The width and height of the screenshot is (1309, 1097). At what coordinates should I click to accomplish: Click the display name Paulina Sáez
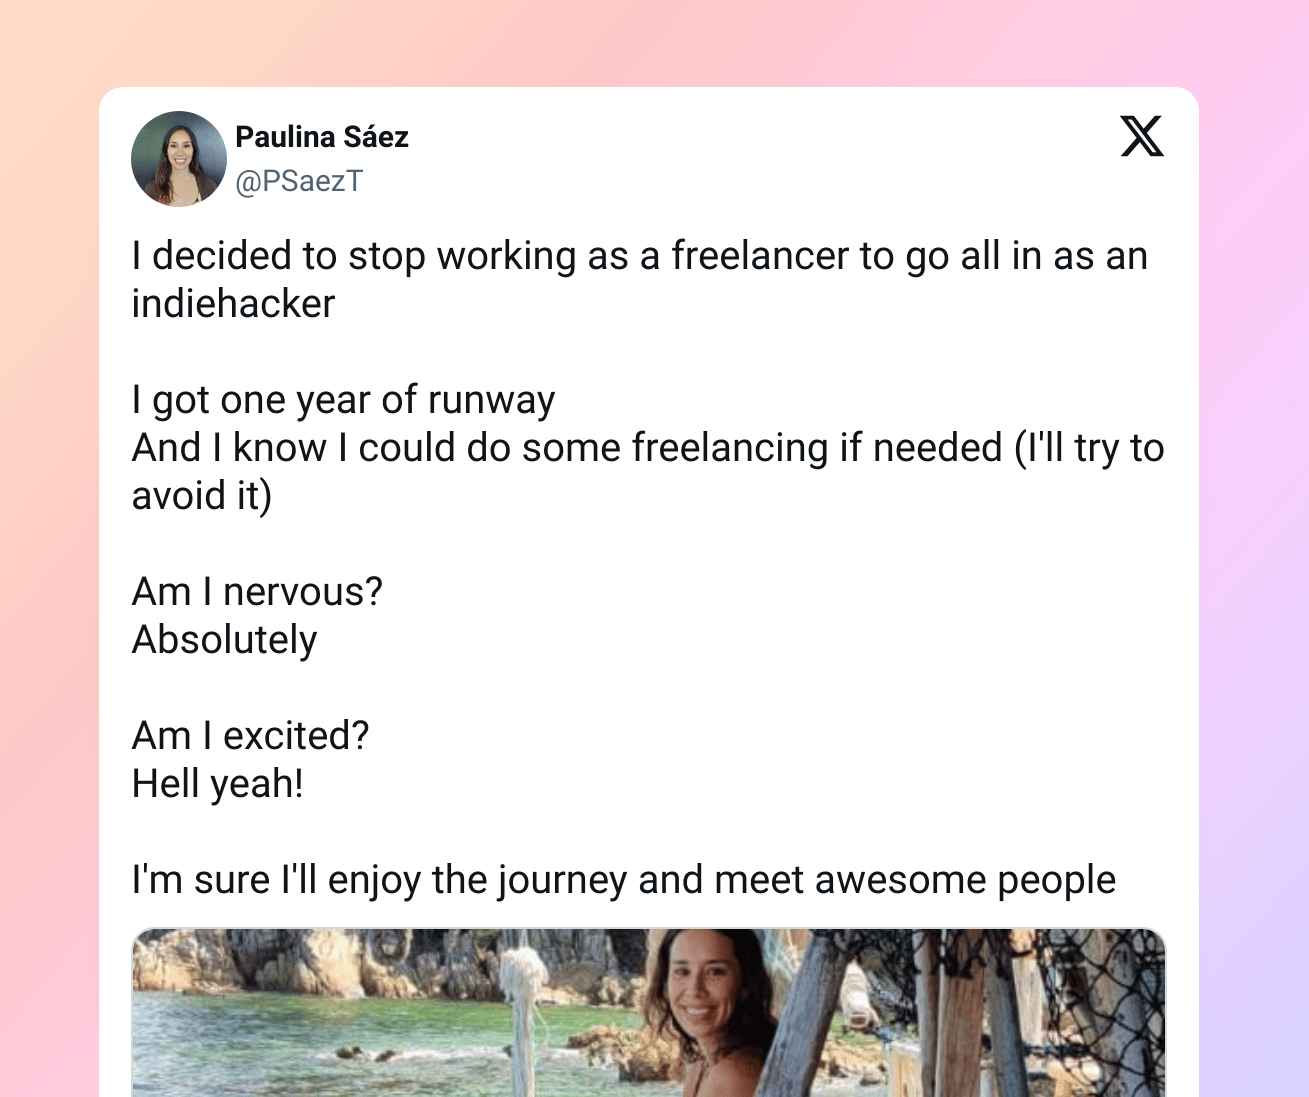322,137
